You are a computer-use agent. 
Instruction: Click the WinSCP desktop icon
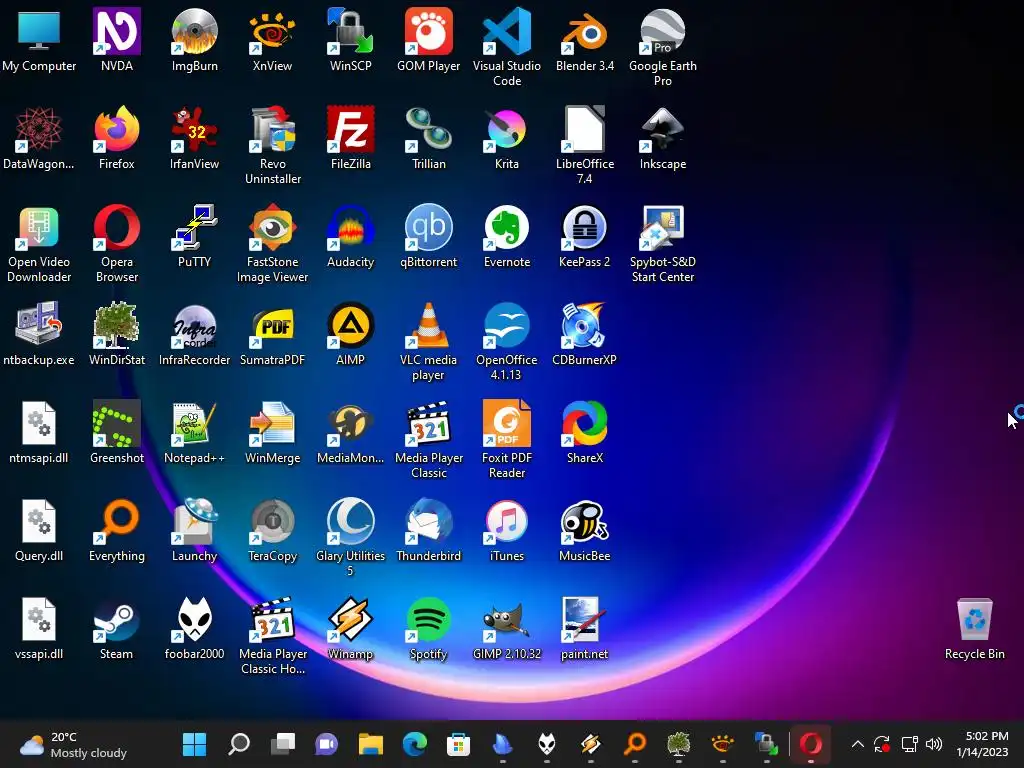coord(351,31)
